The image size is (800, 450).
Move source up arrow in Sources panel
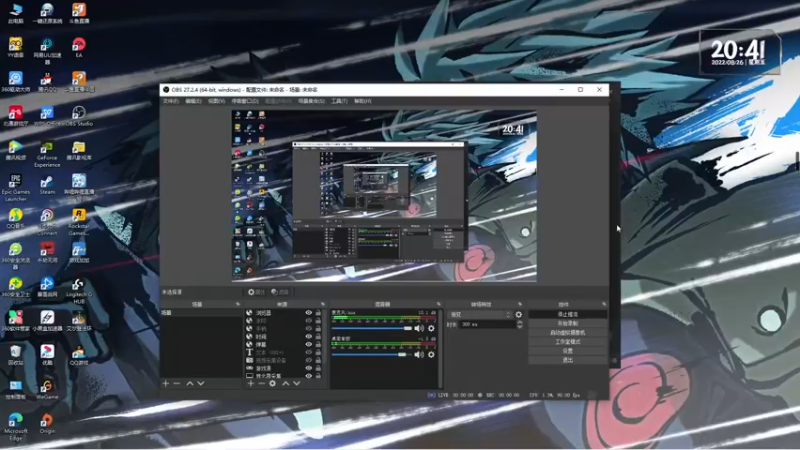point(286,383)
